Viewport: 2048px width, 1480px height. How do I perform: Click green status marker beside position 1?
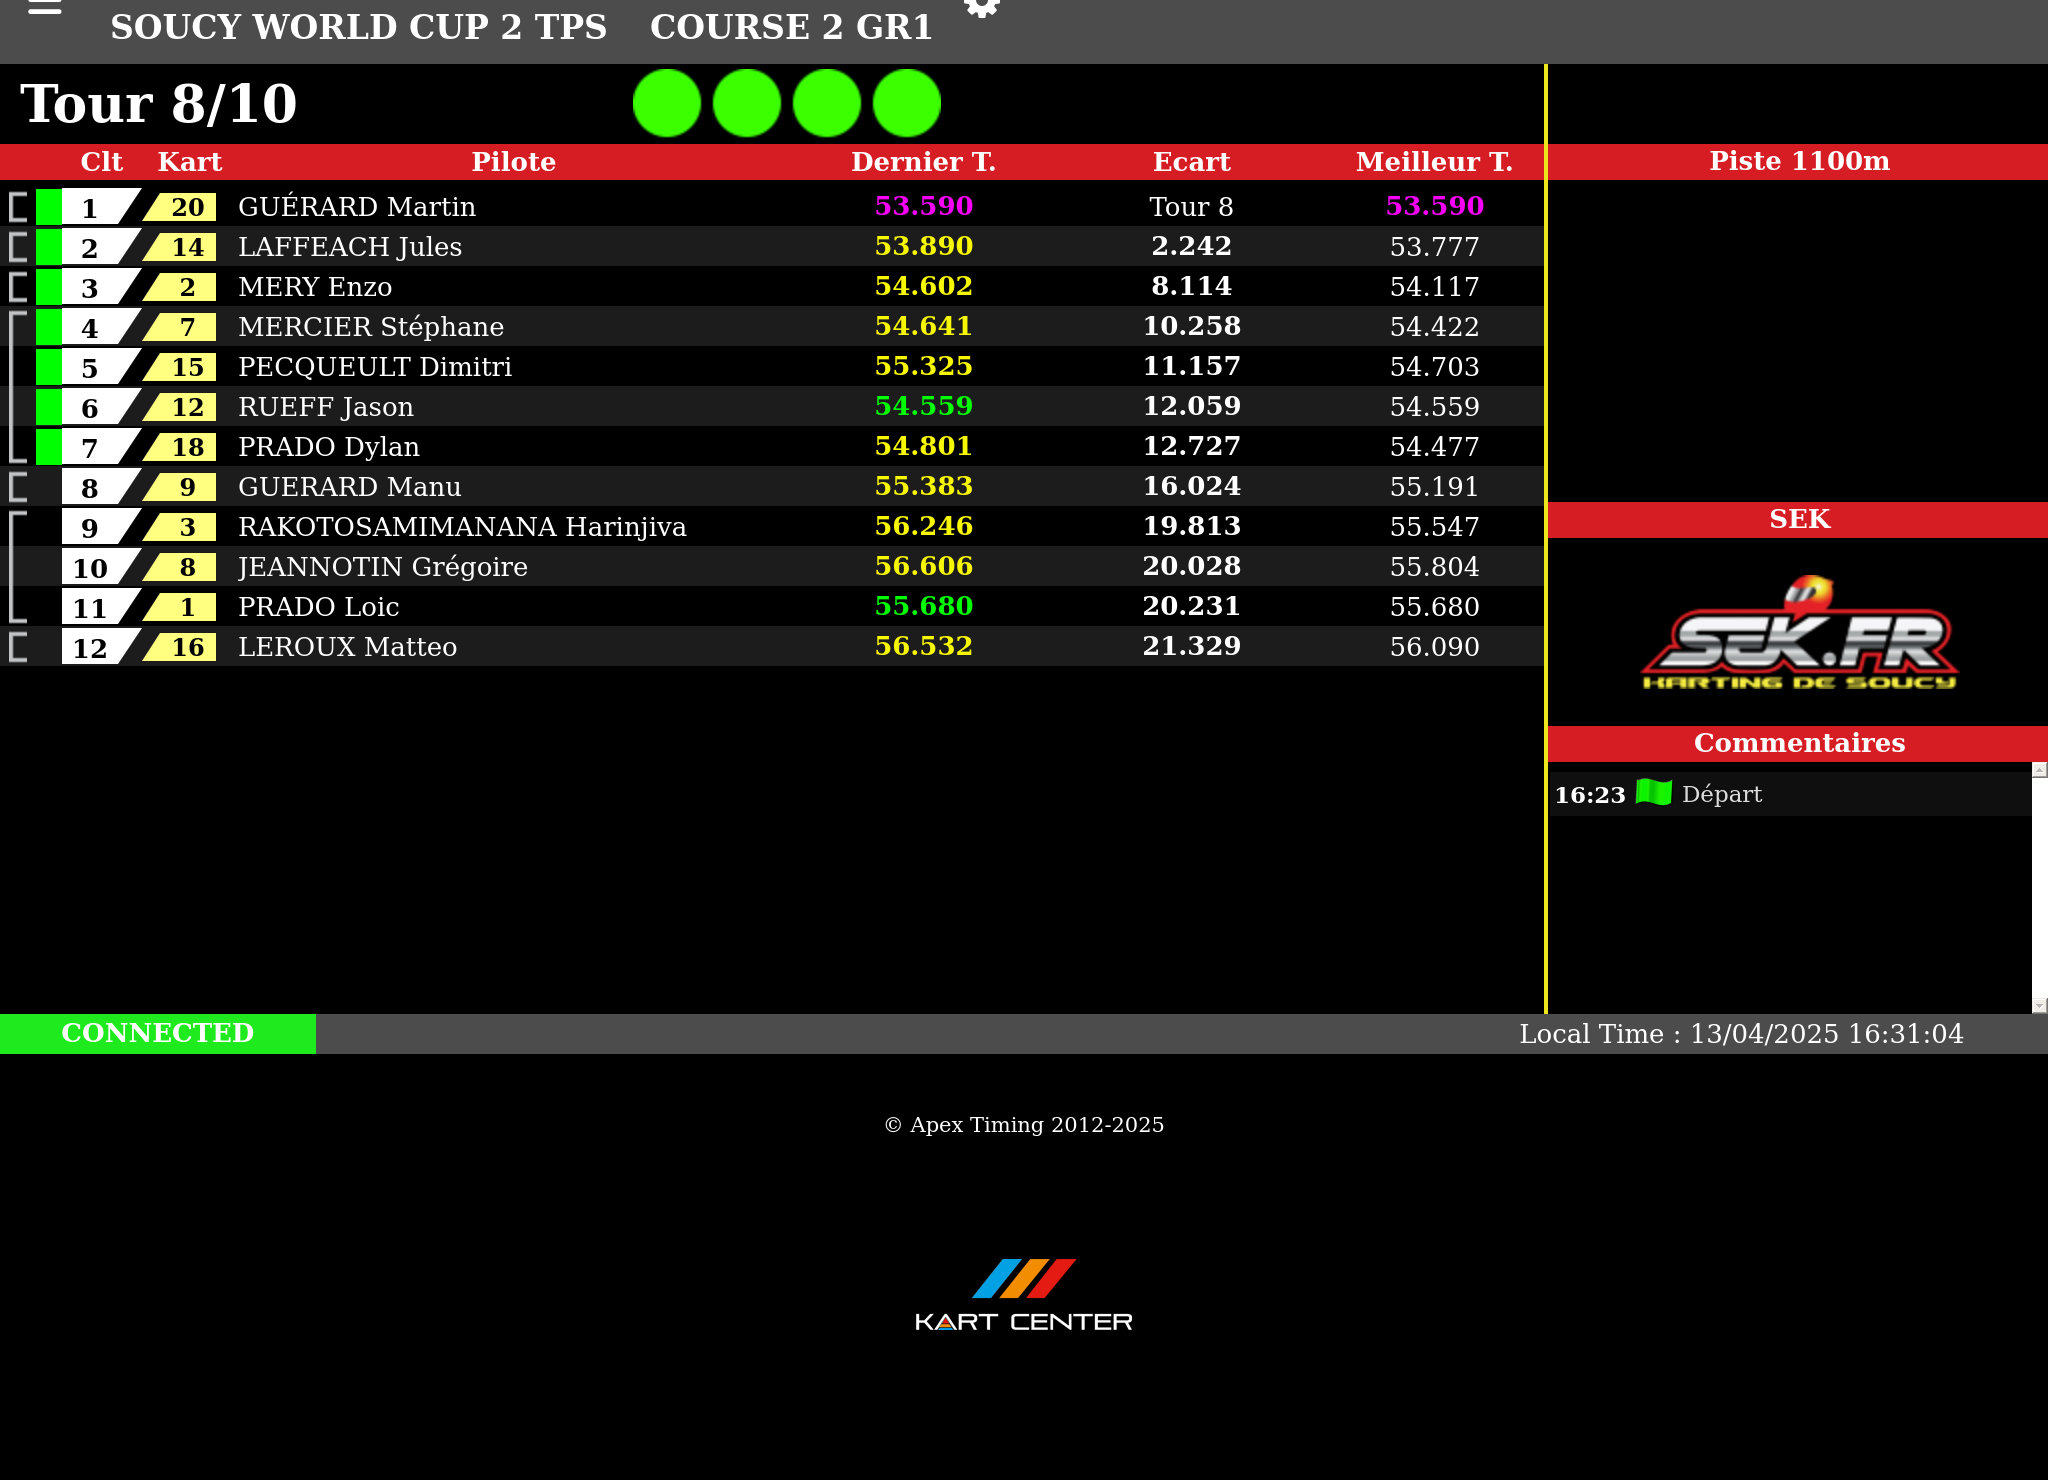[x=48, y=207]
